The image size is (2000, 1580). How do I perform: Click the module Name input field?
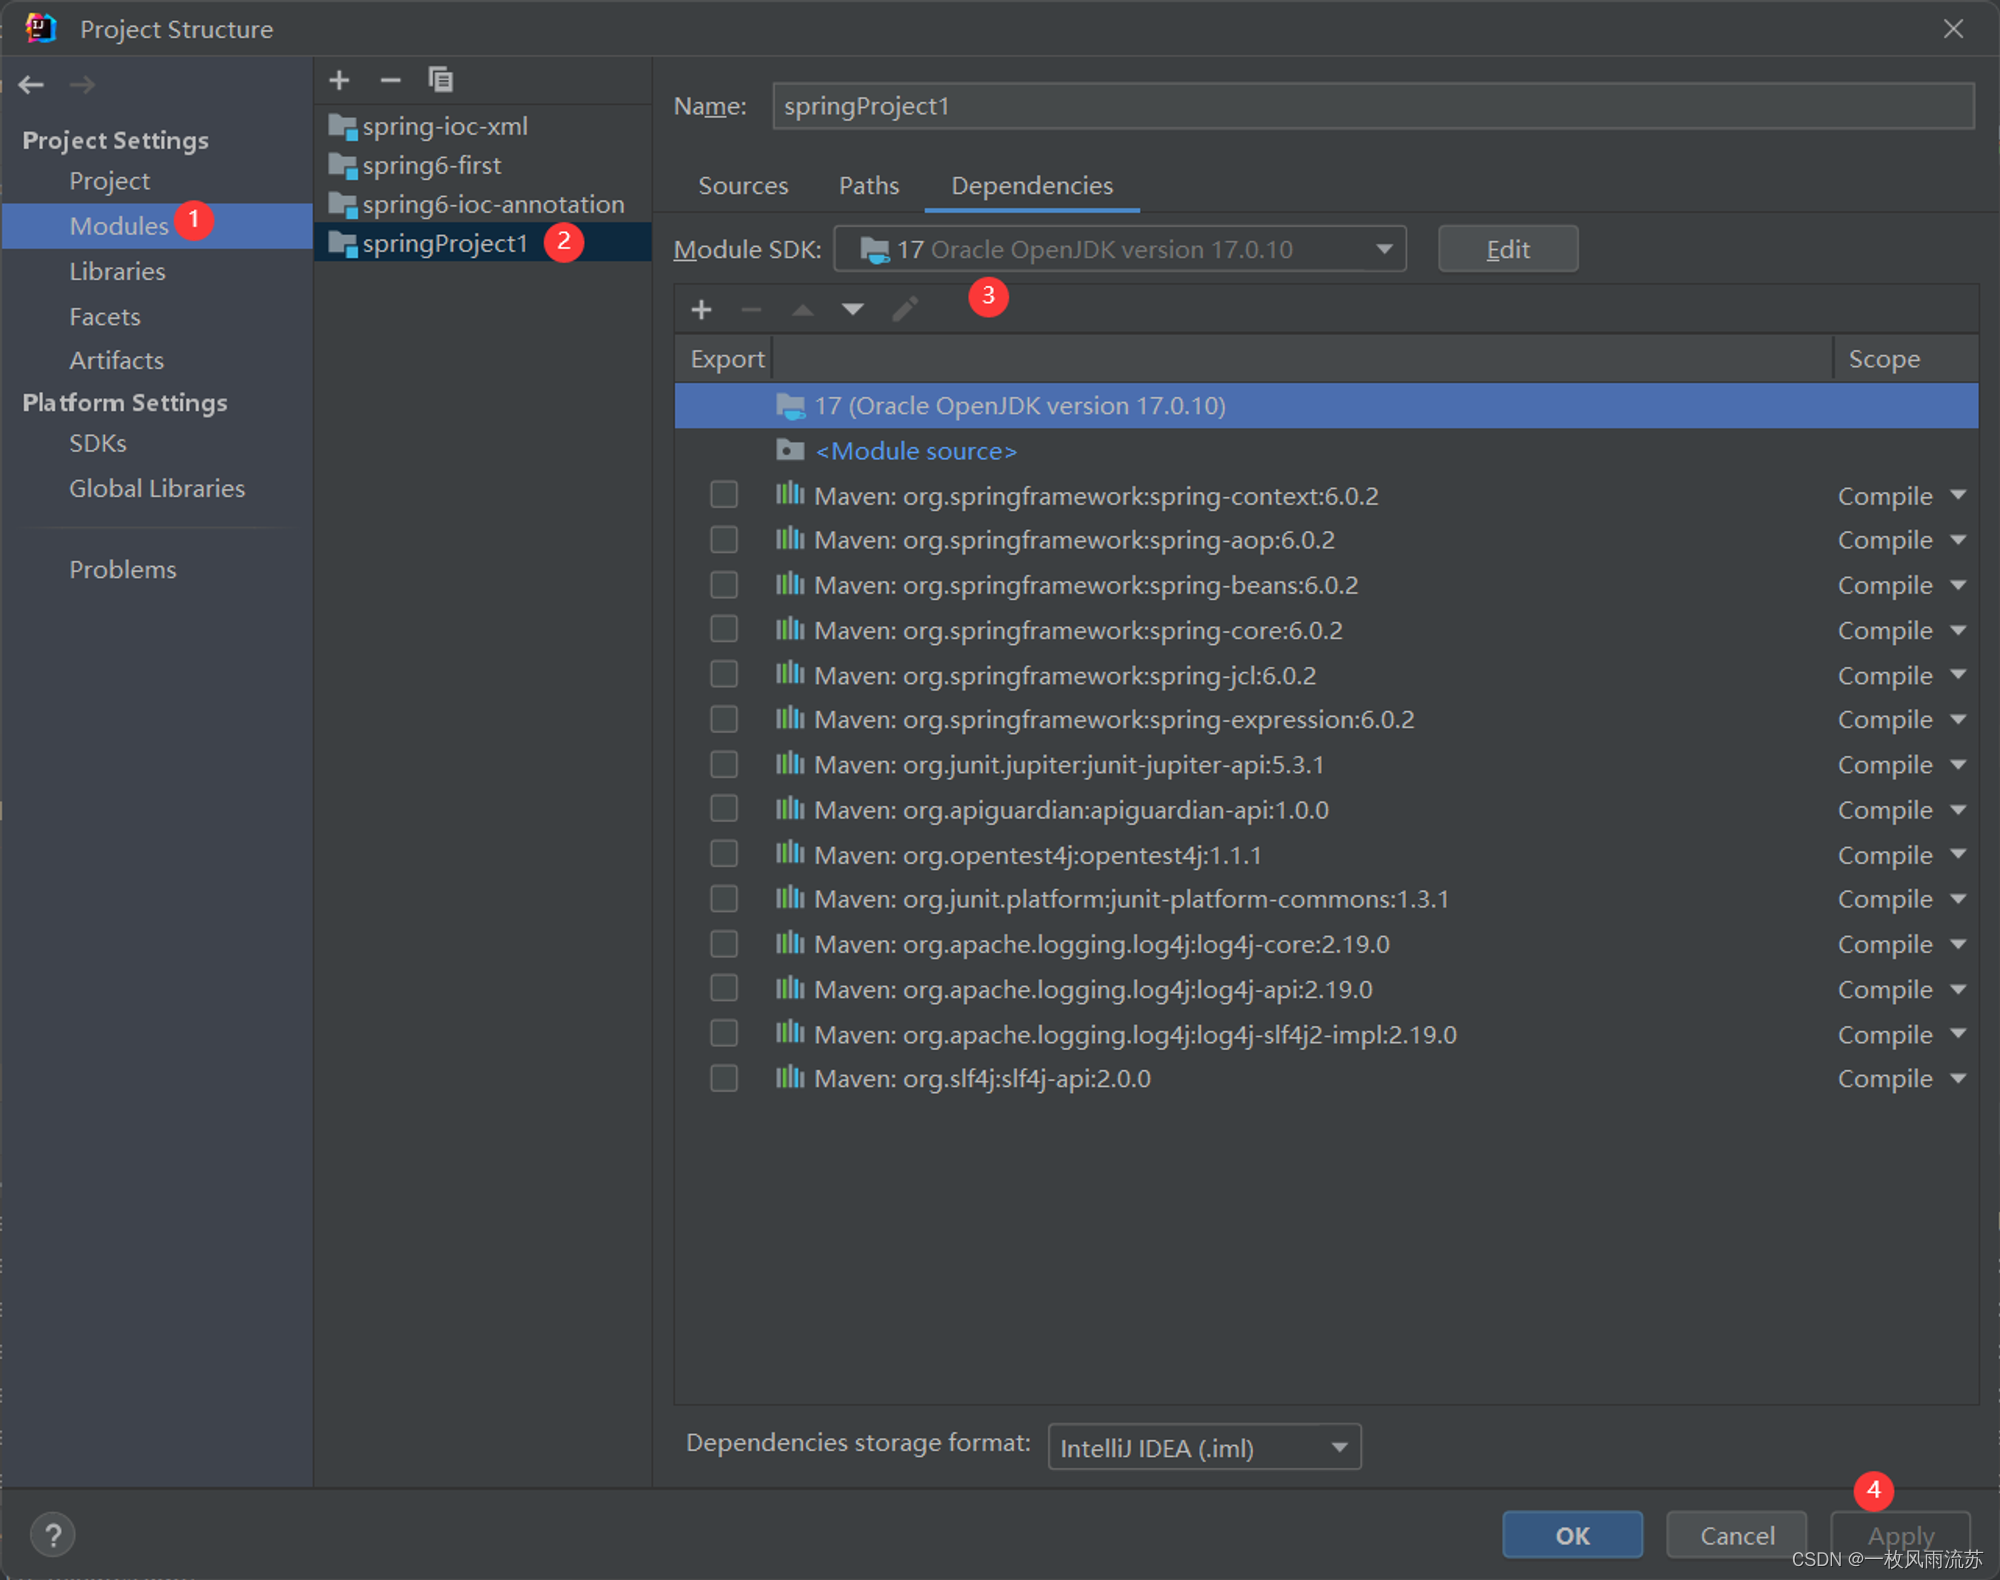1372,106
